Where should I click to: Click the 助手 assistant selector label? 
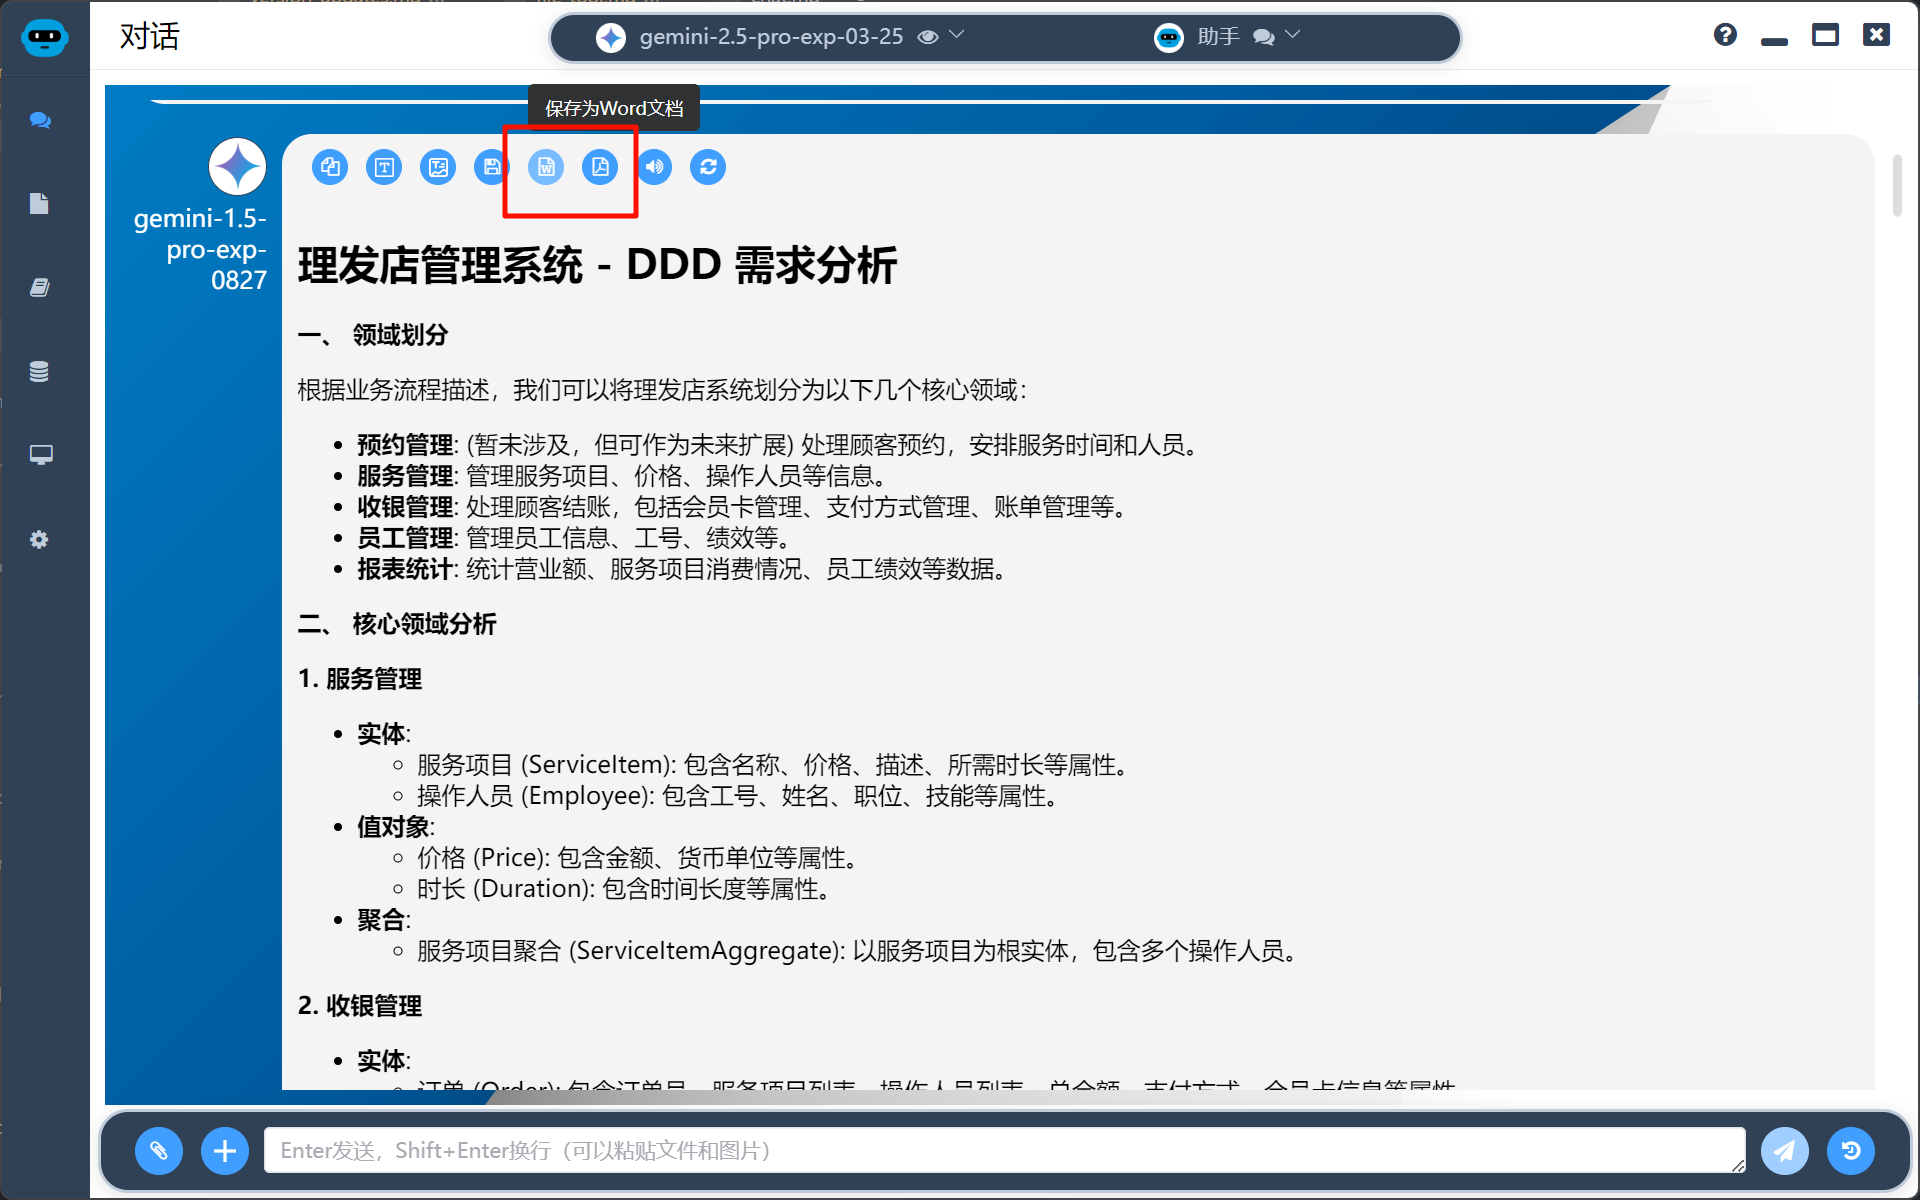click(x=1219, y=37)
